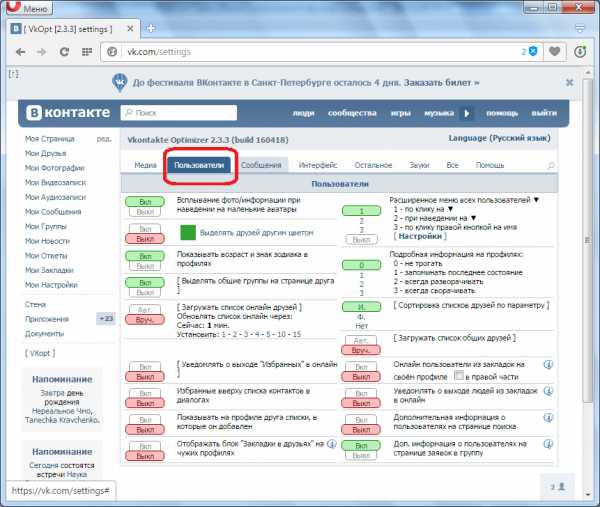The width and height of the screenshot is (600, 507).
Task: Open the Language (Русский язык) selector
Action: point(499,138)
